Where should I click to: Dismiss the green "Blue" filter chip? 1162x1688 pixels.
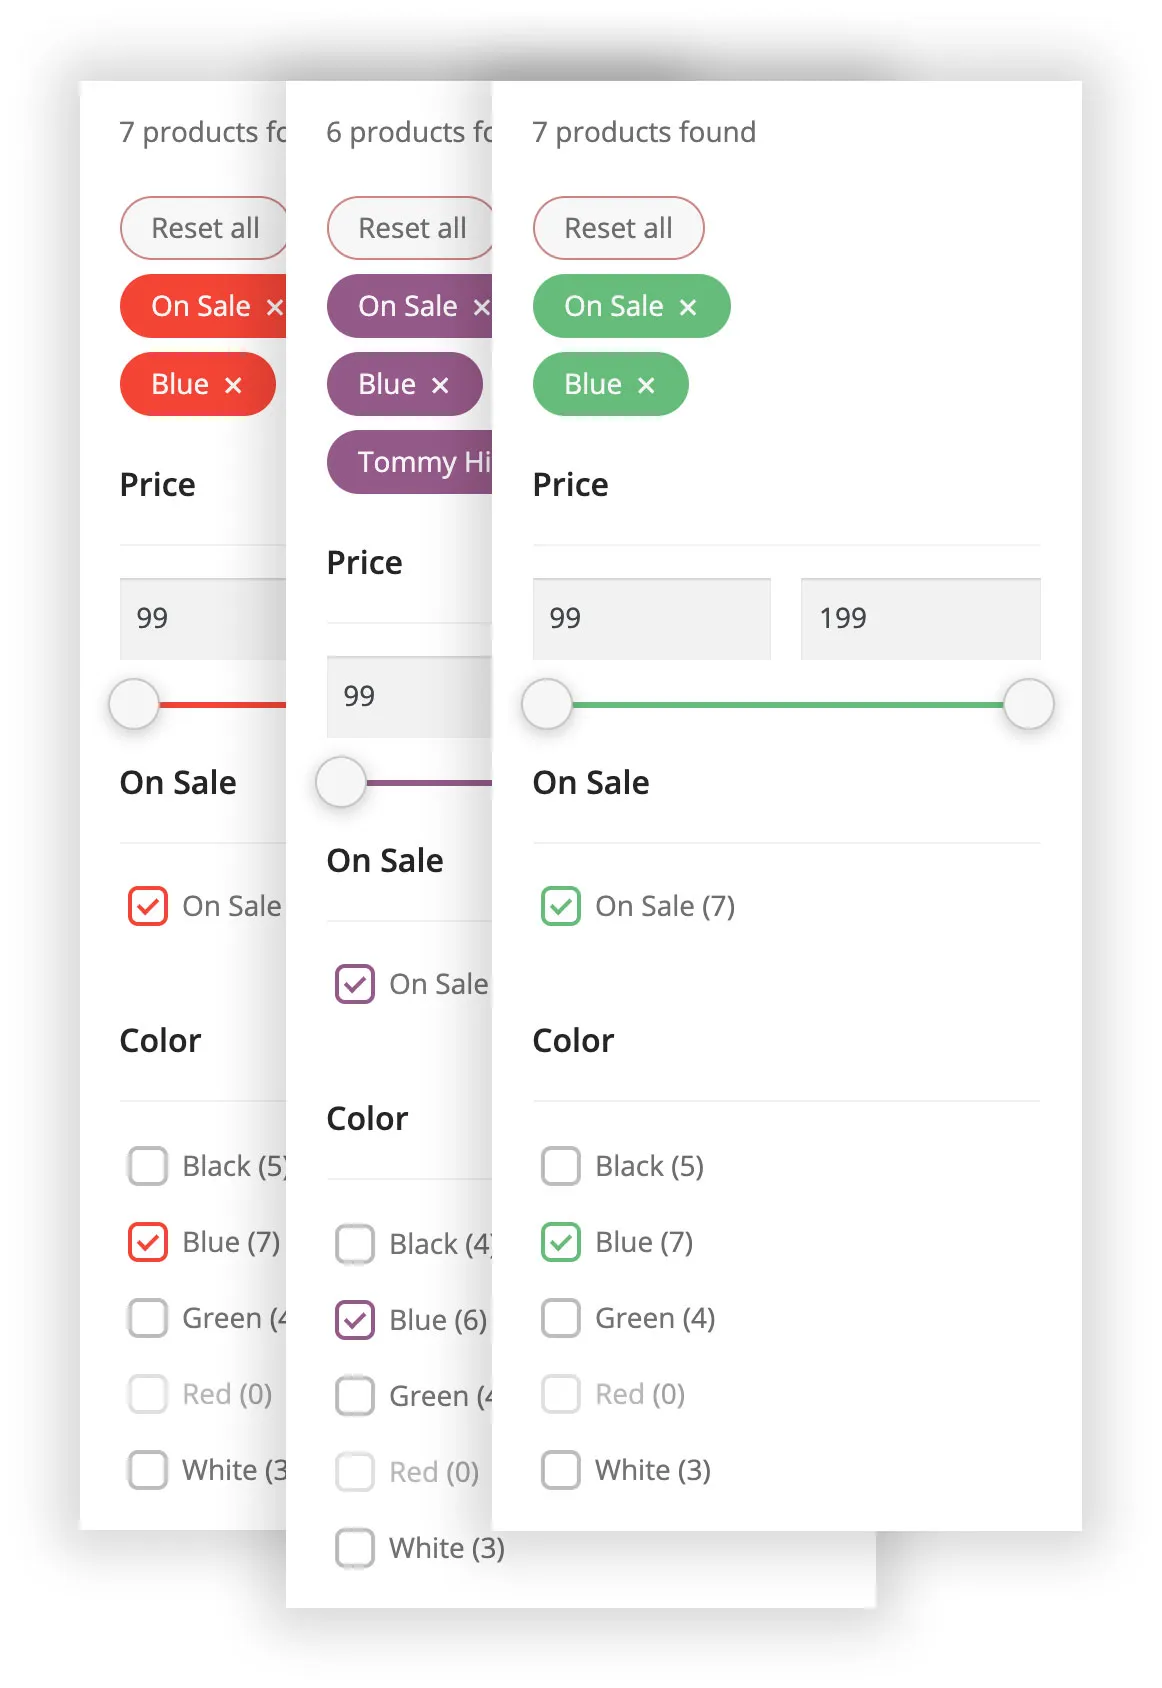coord(647,384)
